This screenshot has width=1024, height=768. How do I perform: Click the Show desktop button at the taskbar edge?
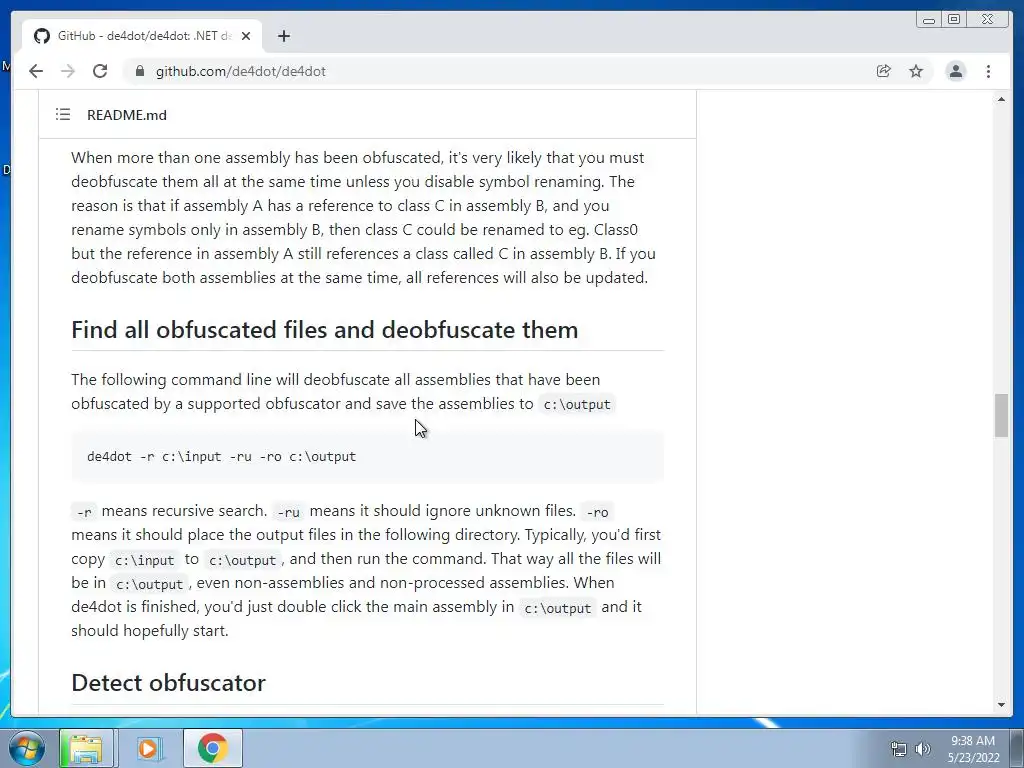pyautogui.click(x=1017, y=748)
